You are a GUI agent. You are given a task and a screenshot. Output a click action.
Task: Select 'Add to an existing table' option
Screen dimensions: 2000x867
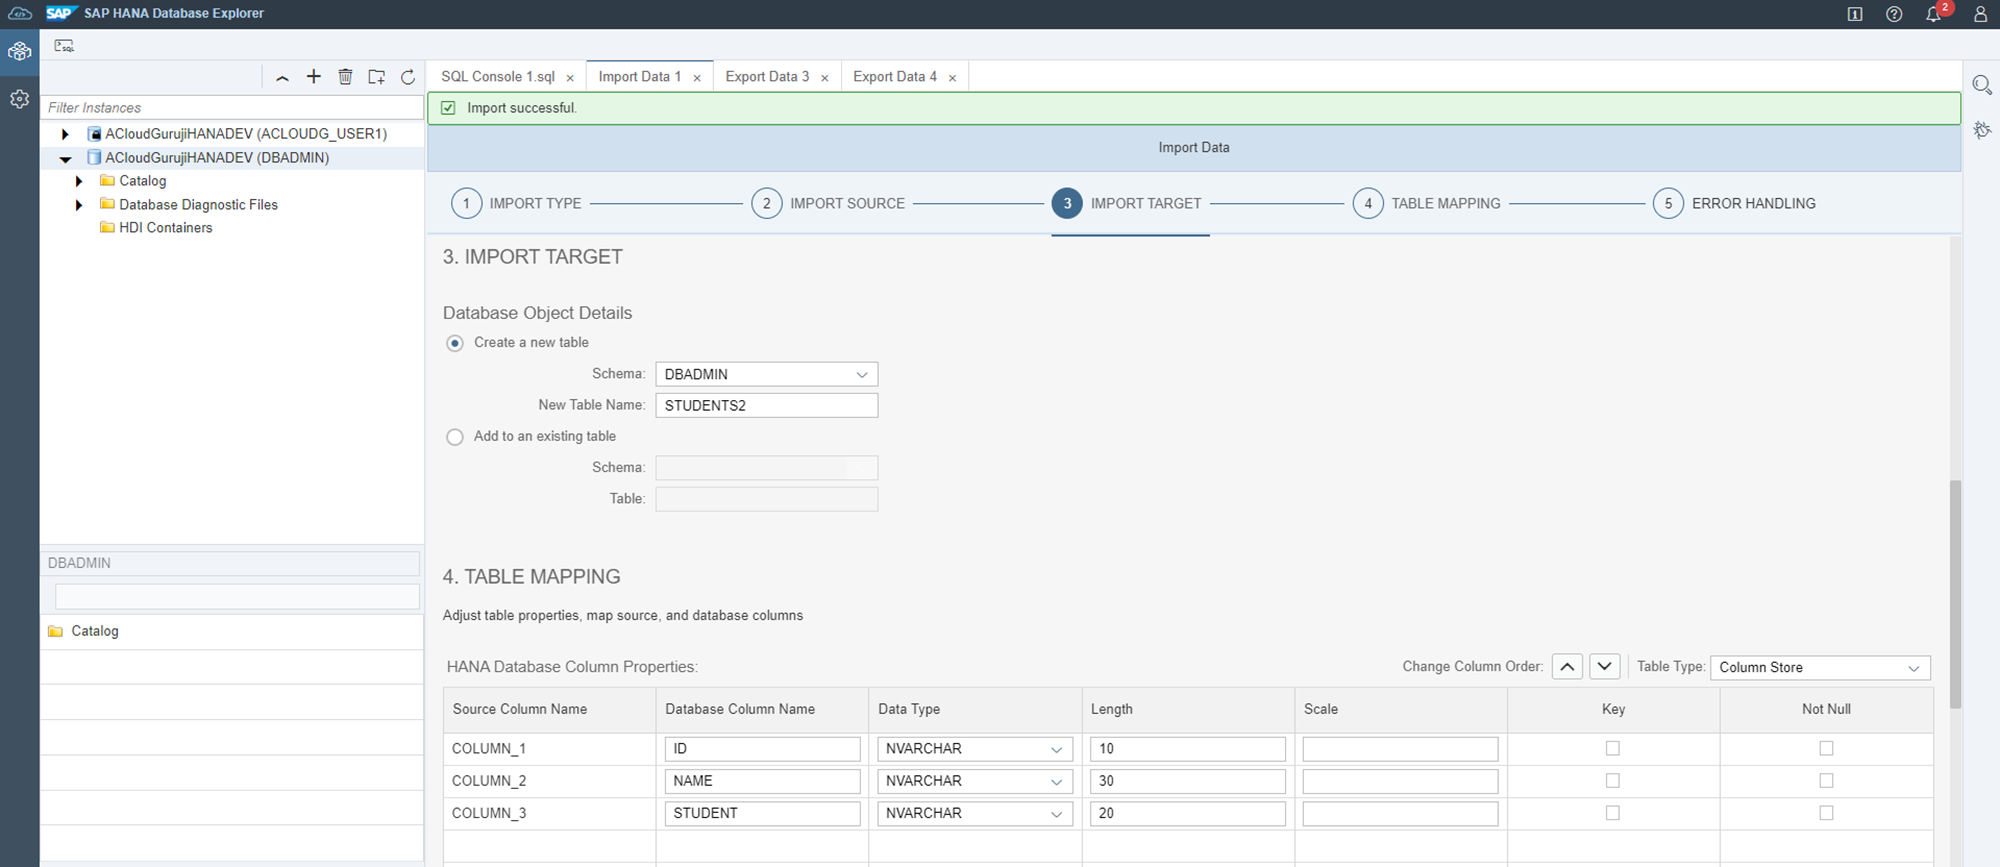point(456,437)
